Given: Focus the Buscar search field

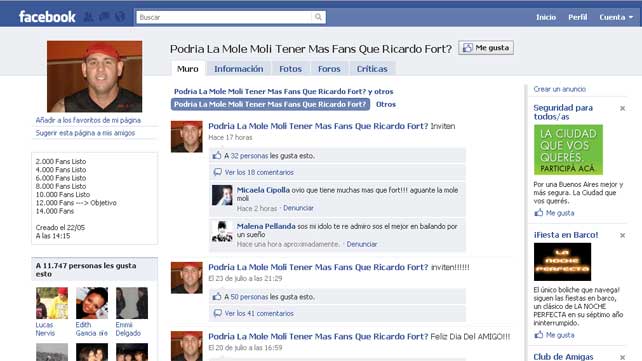Looking at the screenshot, I should pos(224,17).
